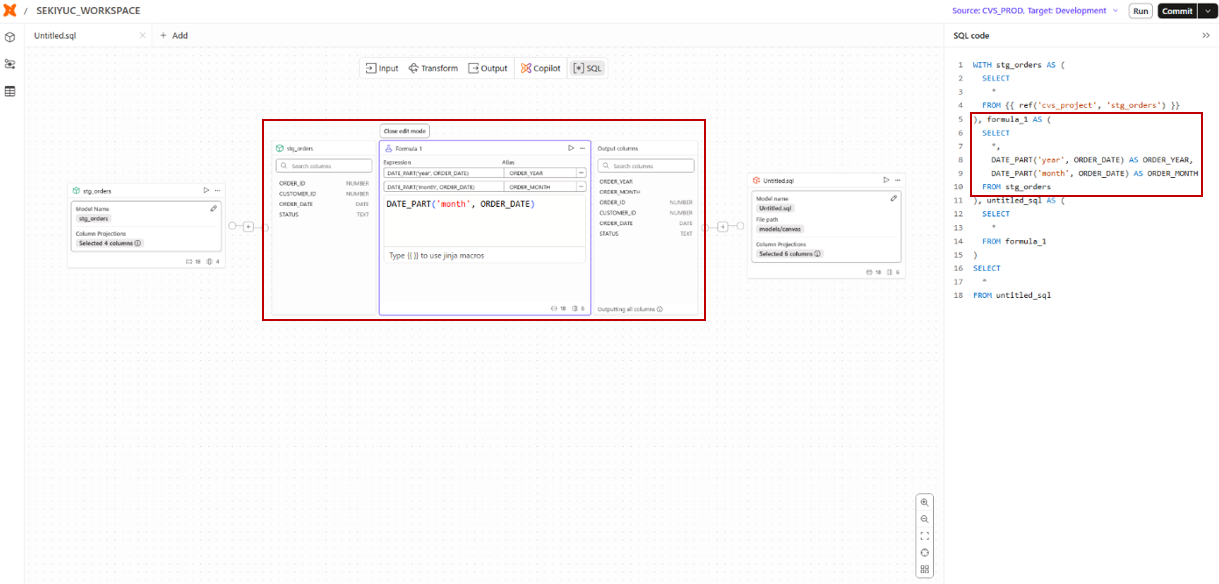Click SQL code line 8 with ORDER_YEAR

click(1092, 160)
